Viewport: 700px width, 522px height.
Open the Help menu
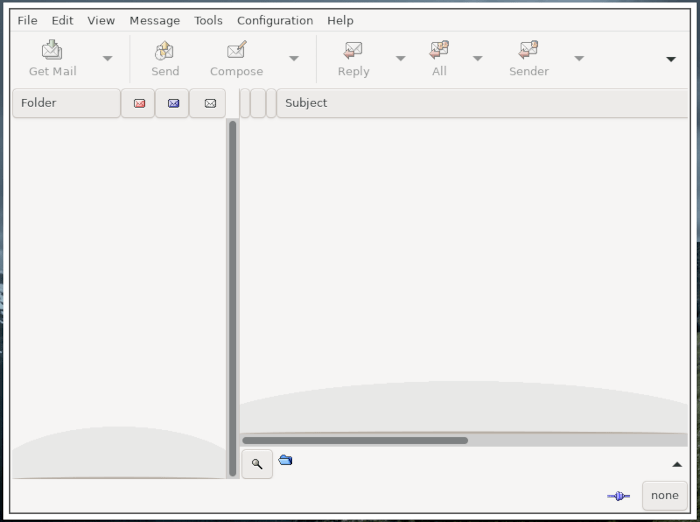340,21
